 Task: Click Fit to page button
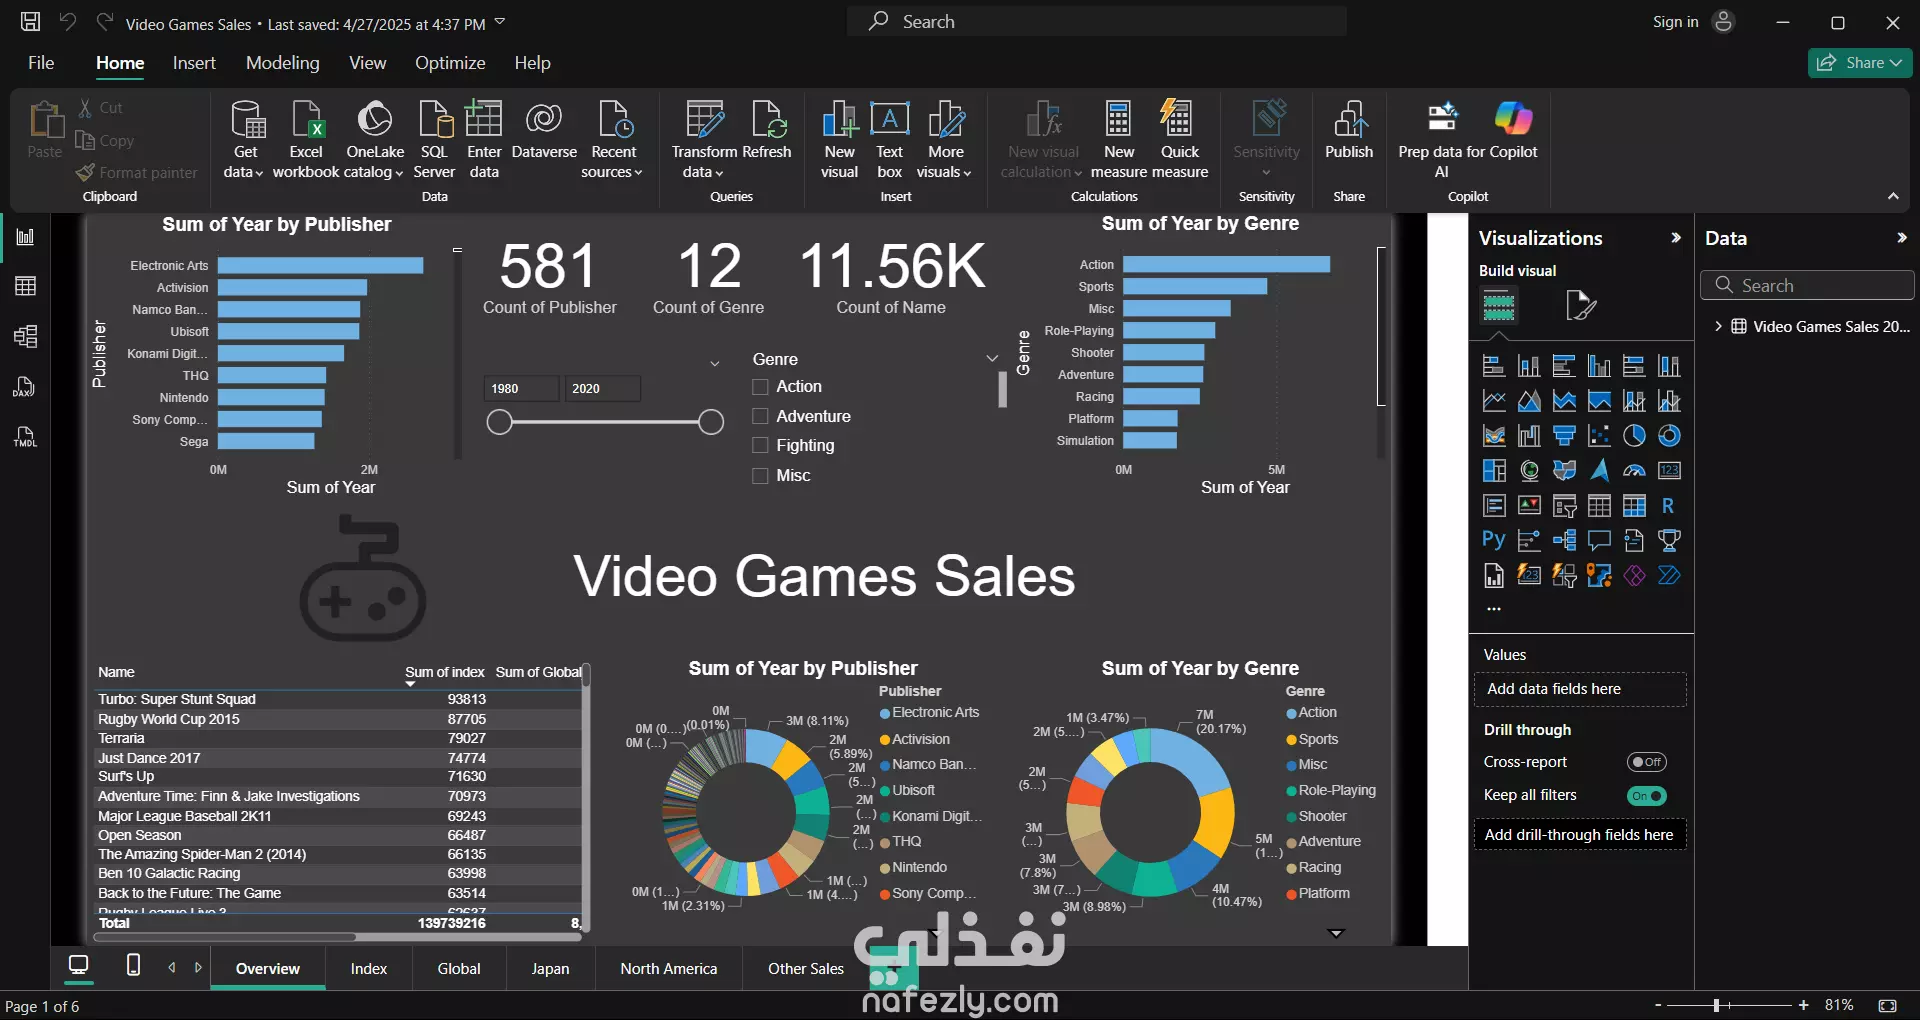coord(1887,1005)
